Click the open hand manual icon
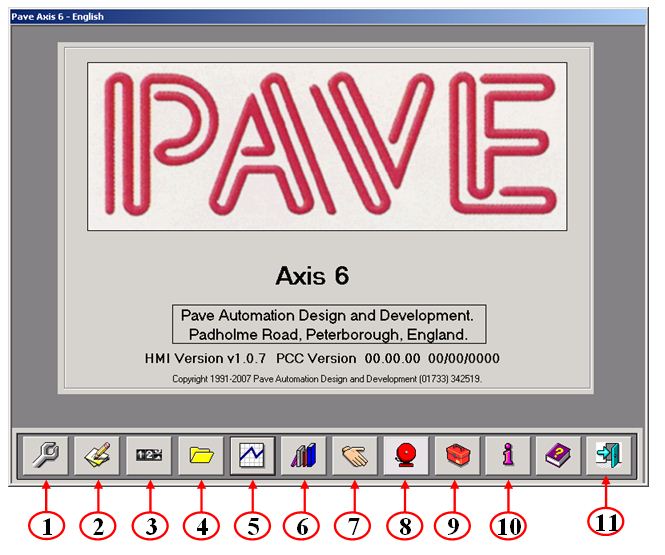This screenshot has width=665, height=555. point(355,456)
